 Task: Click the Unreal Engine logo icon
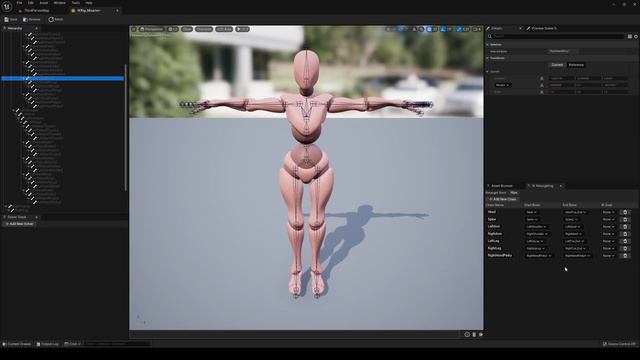tap(7, 7)
